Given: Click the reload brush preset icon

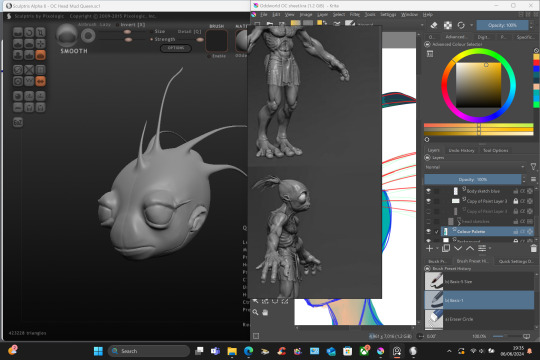Looking at the screenshot, I should (x=461, y=25).
